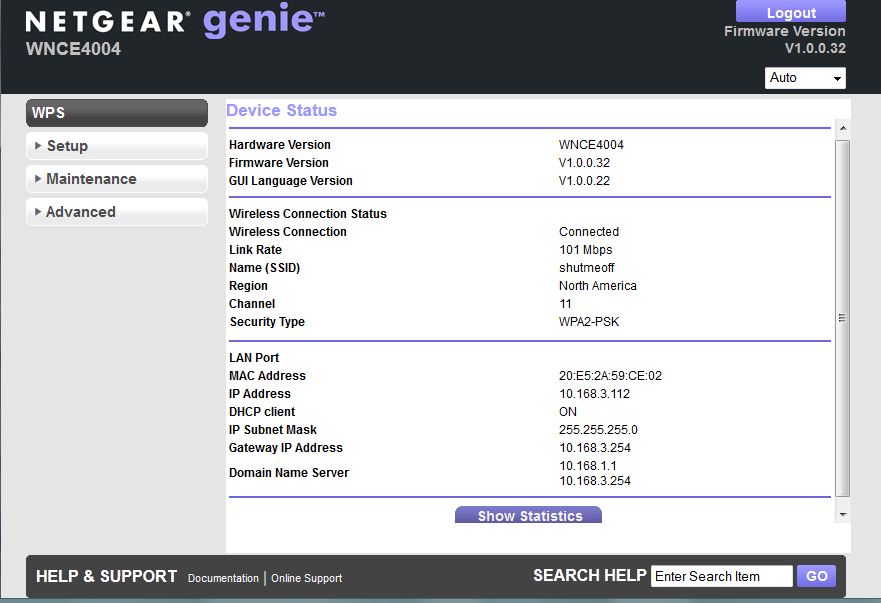Select the Link Rate value 101 Mbps
Viewport: 881px width, 603px height.
[x=585, y=250]
